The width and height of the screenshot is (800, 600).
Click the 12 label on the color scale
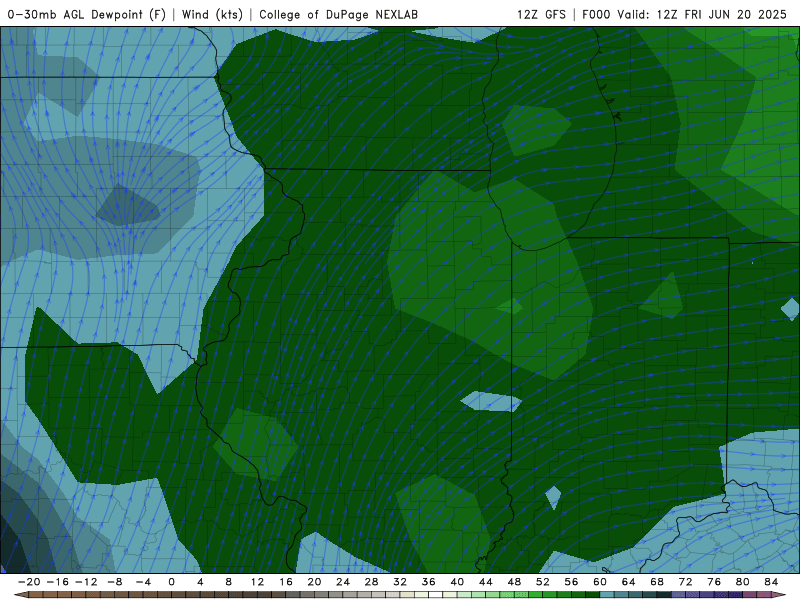[x=258, y=582]
